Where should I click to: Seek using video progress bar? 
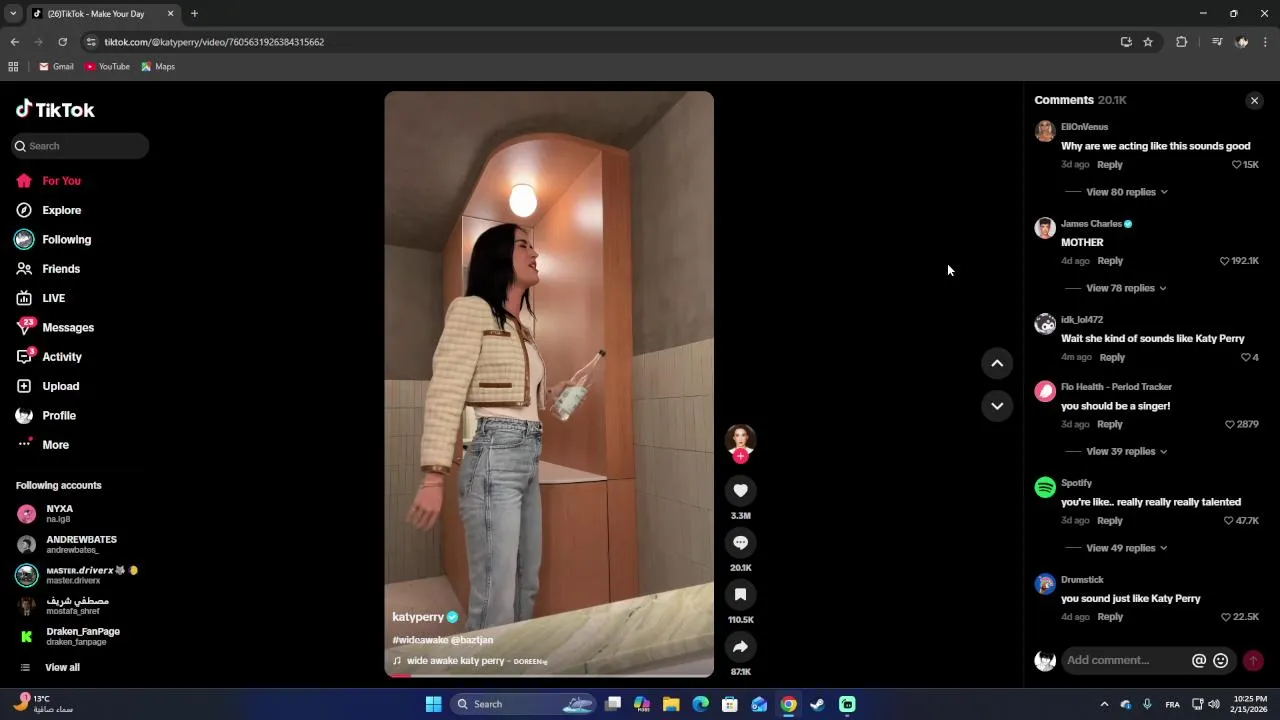[549, 675]
